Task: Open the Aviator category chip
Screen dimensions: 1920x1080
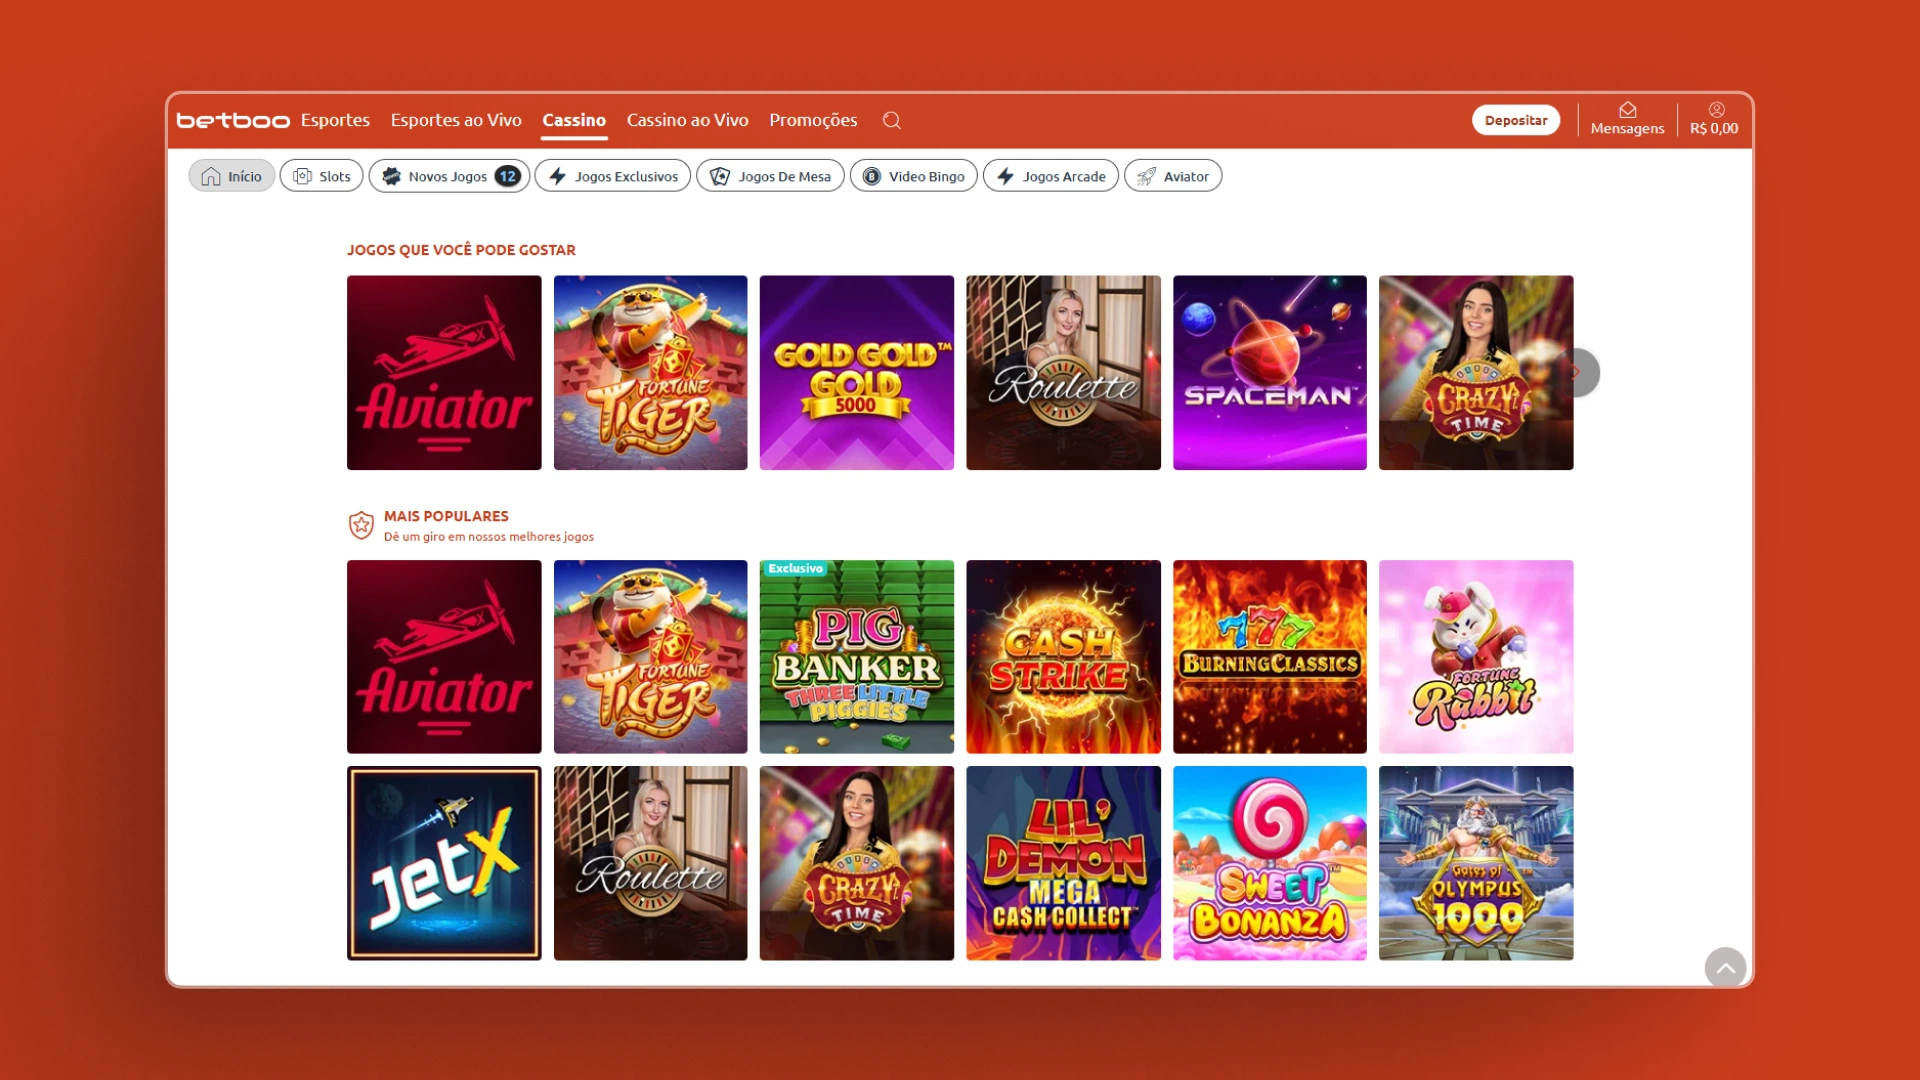Action: click(x=1172, y=176)
